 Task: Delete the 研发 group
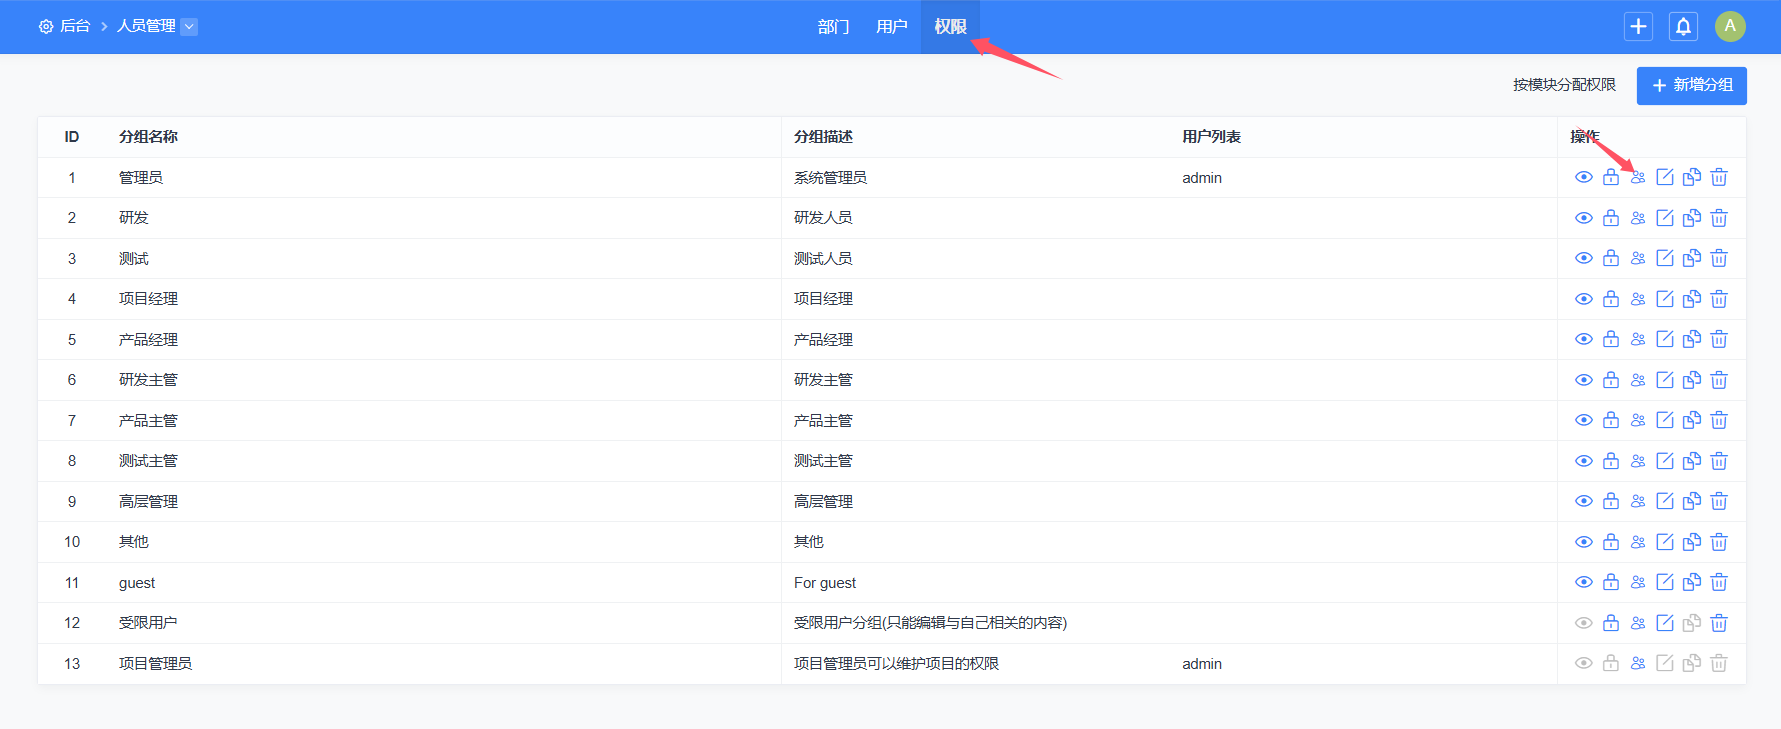[x=1719, y=218]
